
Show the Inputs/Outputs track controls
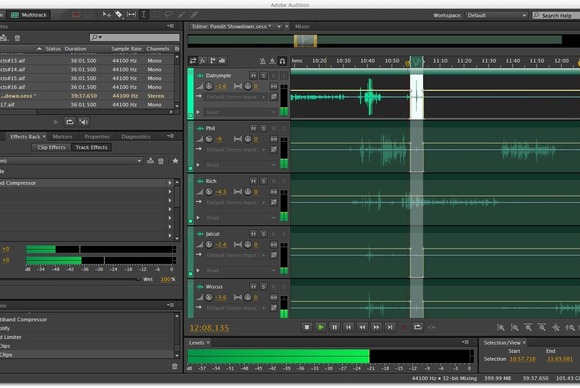click(193, 61)
